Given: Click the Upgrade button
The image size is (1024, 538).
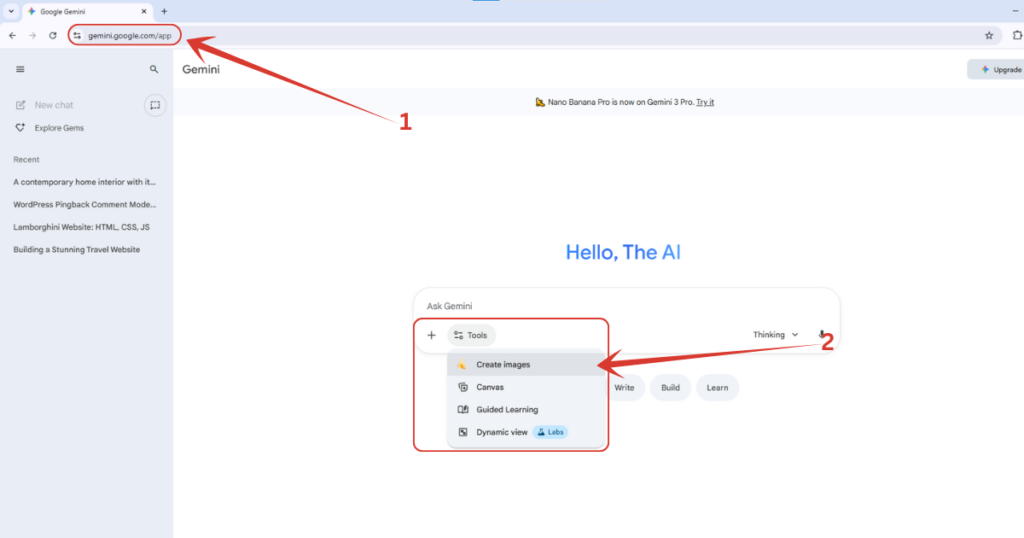Looking at the screenshot, I should [x=997, y=69].
